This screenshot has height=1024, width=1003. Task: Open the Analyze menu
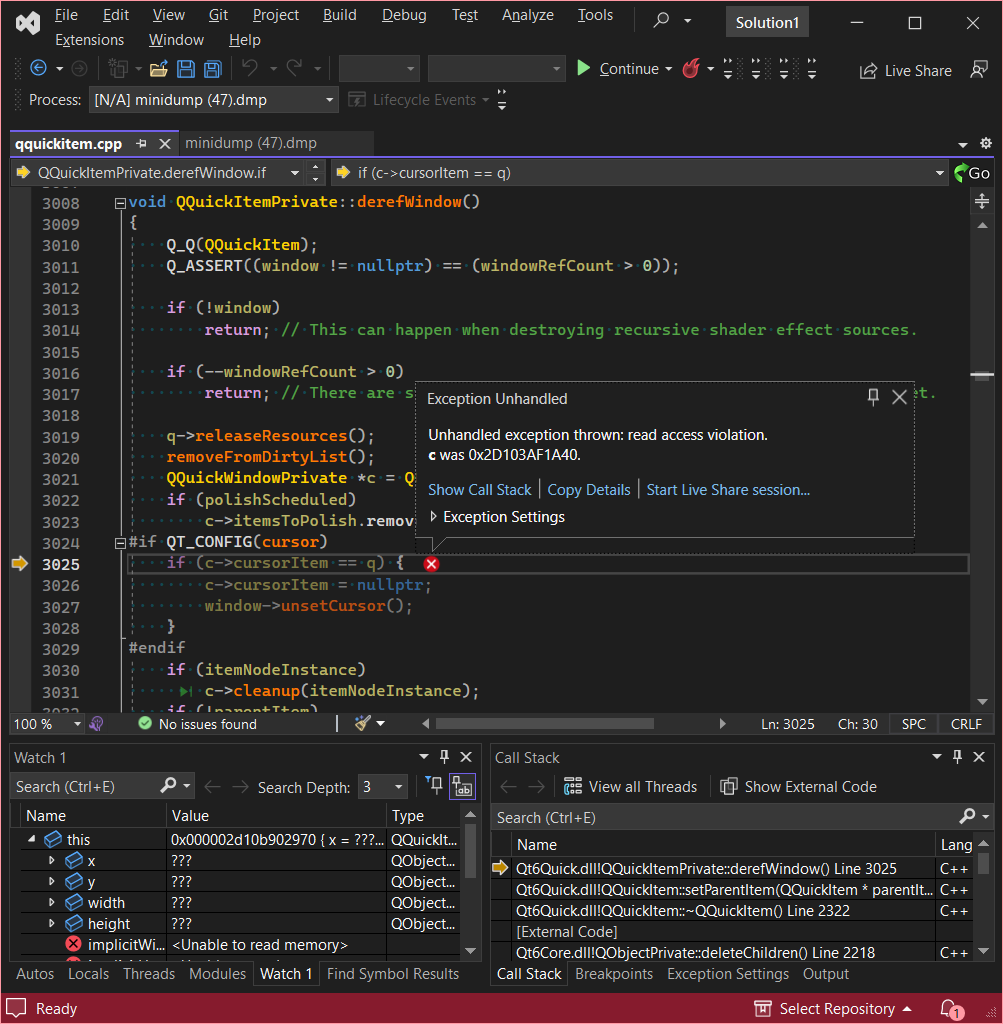528,15
